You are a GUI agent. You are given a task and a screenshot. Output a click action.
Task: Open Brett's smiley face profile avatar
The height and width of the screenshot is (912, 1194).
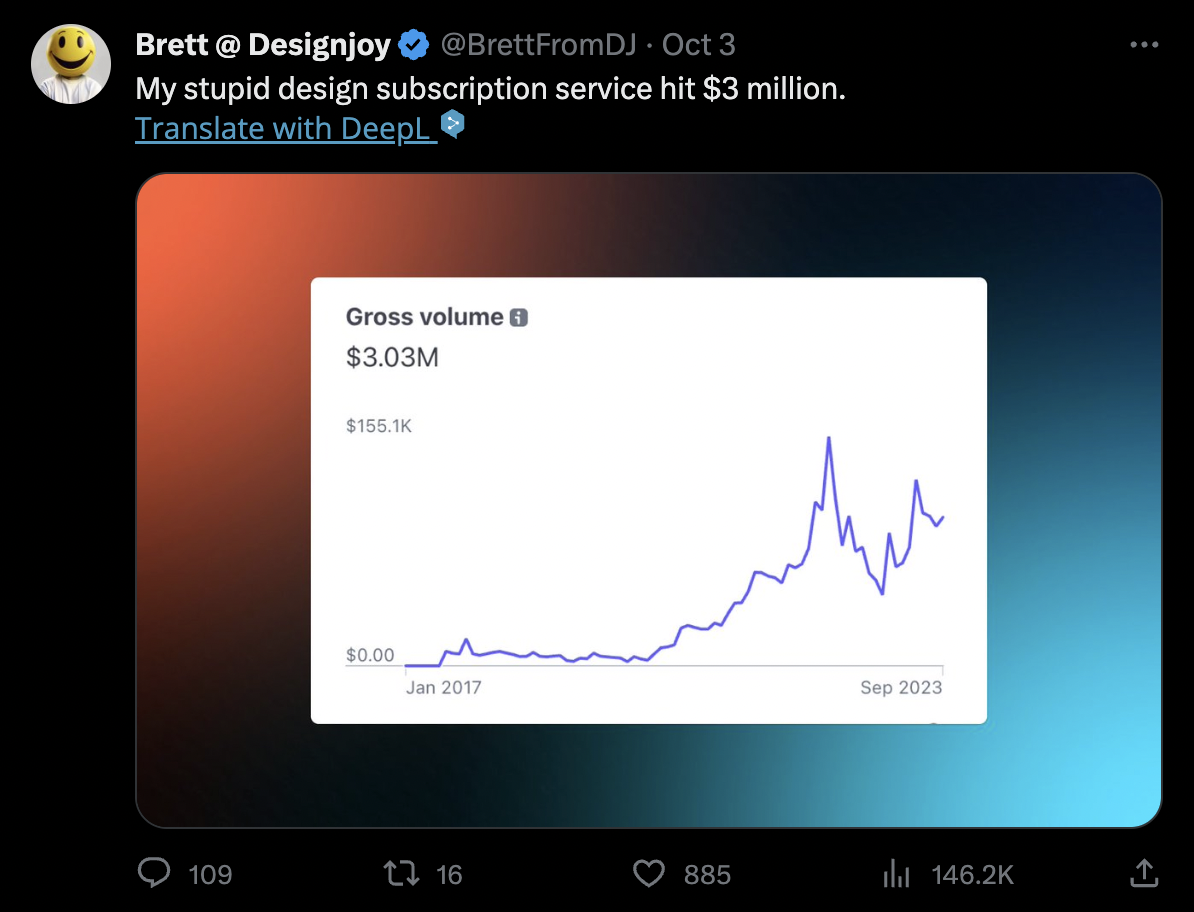tap(71, 64)
